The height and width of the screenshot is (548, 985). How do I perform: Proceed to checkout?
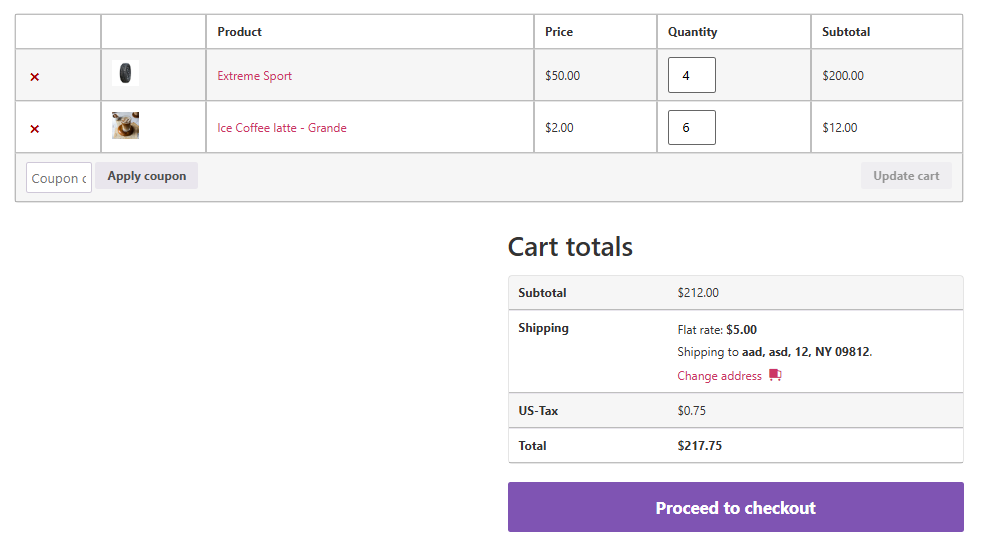pos(735,508)
